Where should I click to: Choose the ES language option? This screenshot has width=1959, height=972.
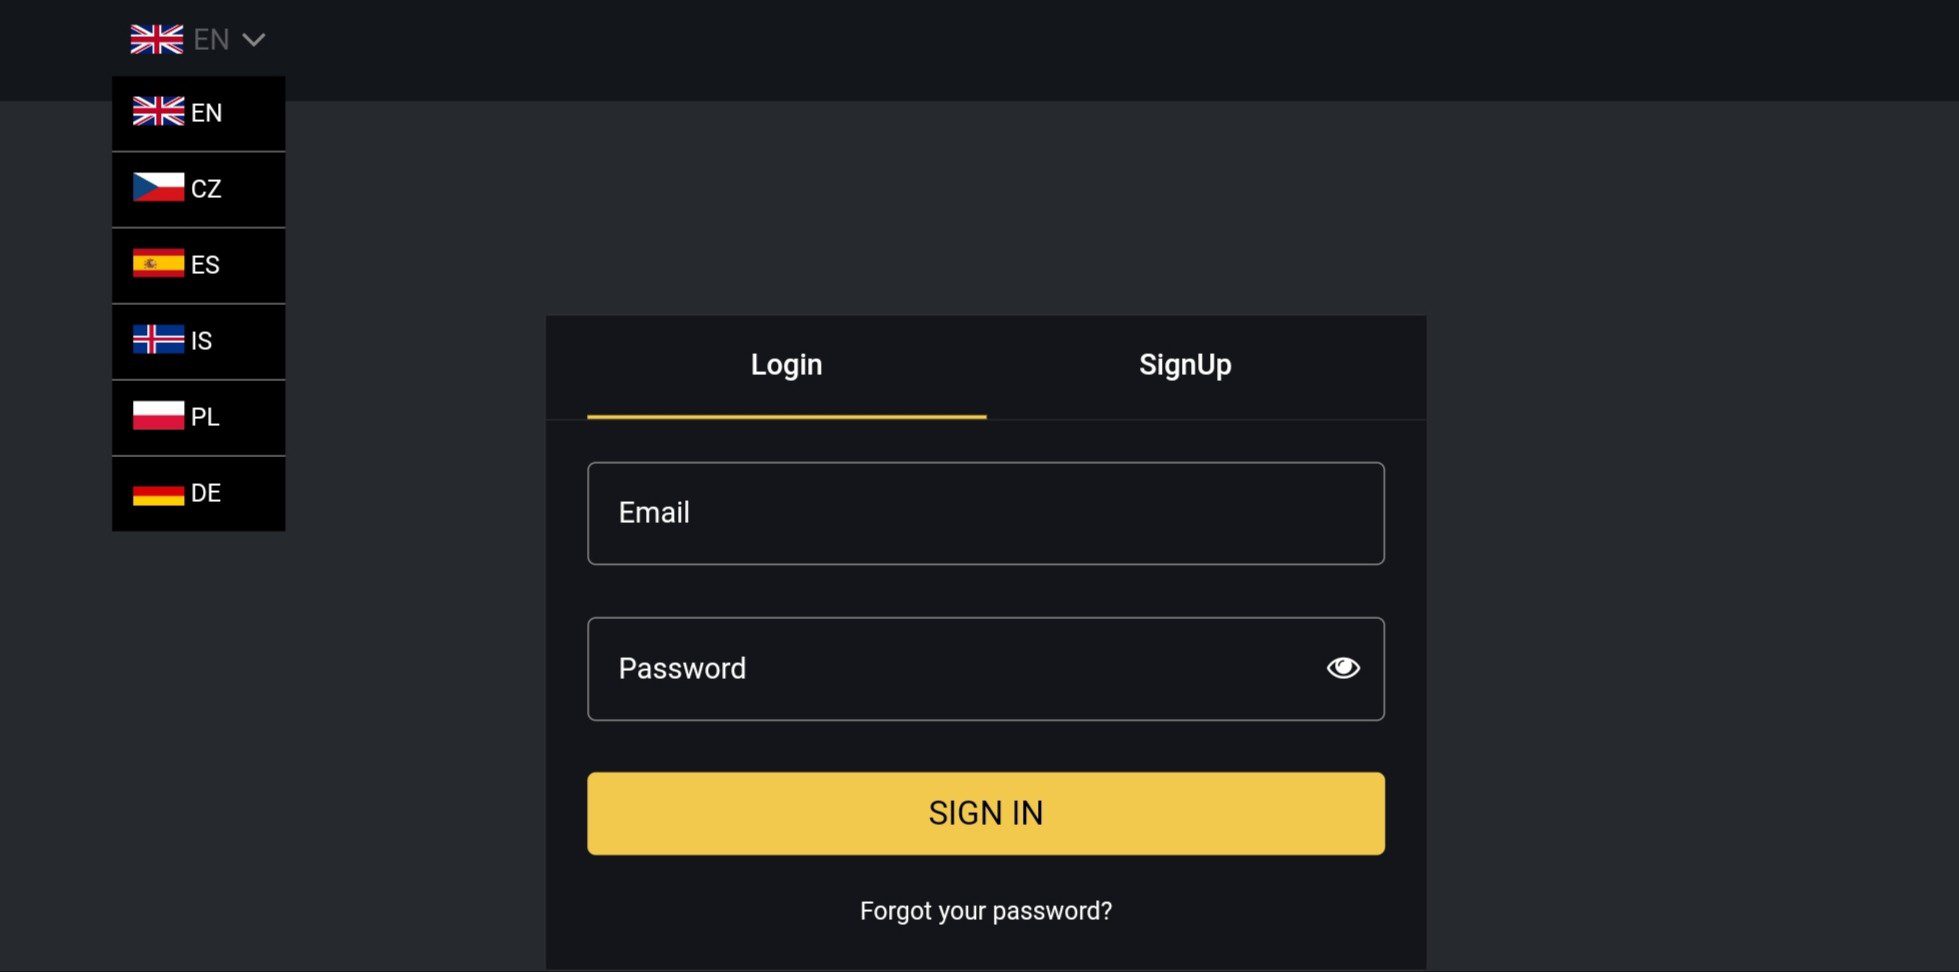(199, 265)
